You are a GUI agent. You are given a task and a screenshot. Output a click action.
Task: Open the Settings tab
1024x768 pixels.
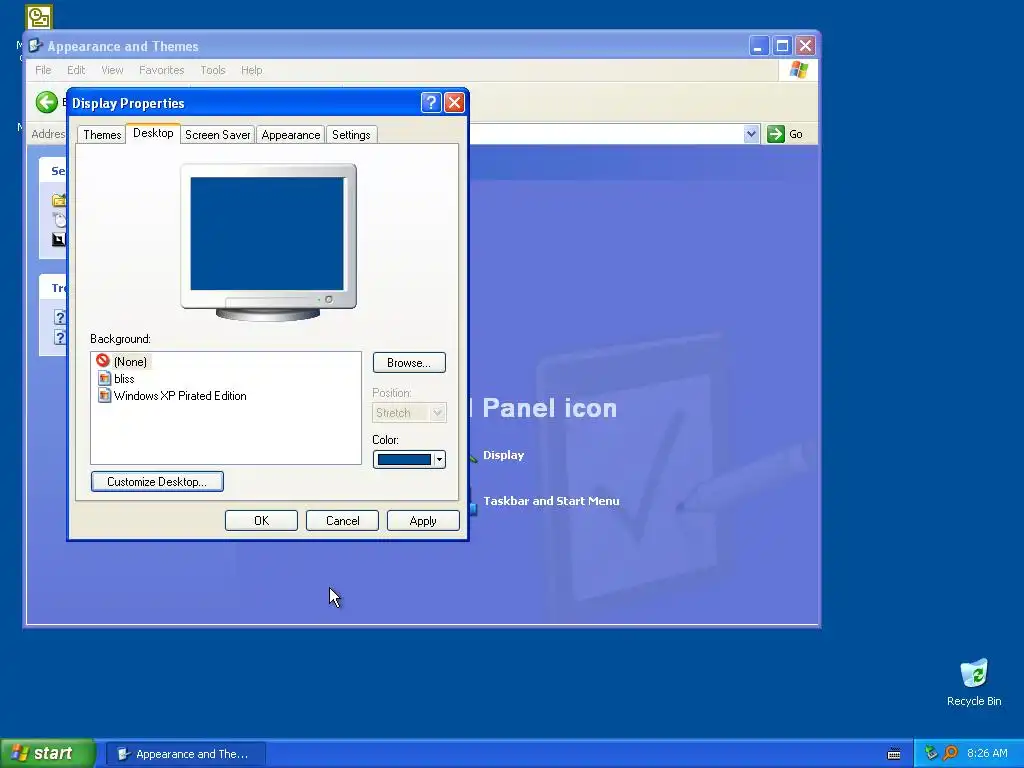click(351, 135)
